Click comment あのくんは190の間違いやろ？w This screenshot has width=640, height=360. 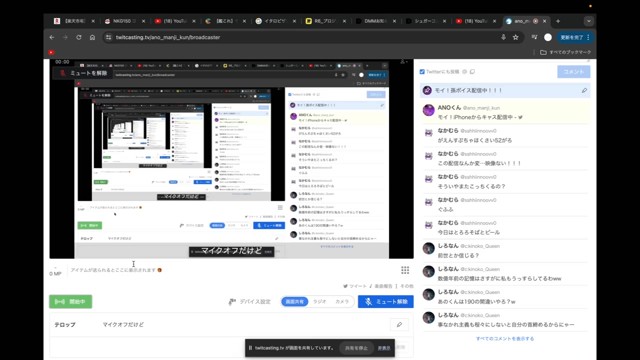[476, 302]
